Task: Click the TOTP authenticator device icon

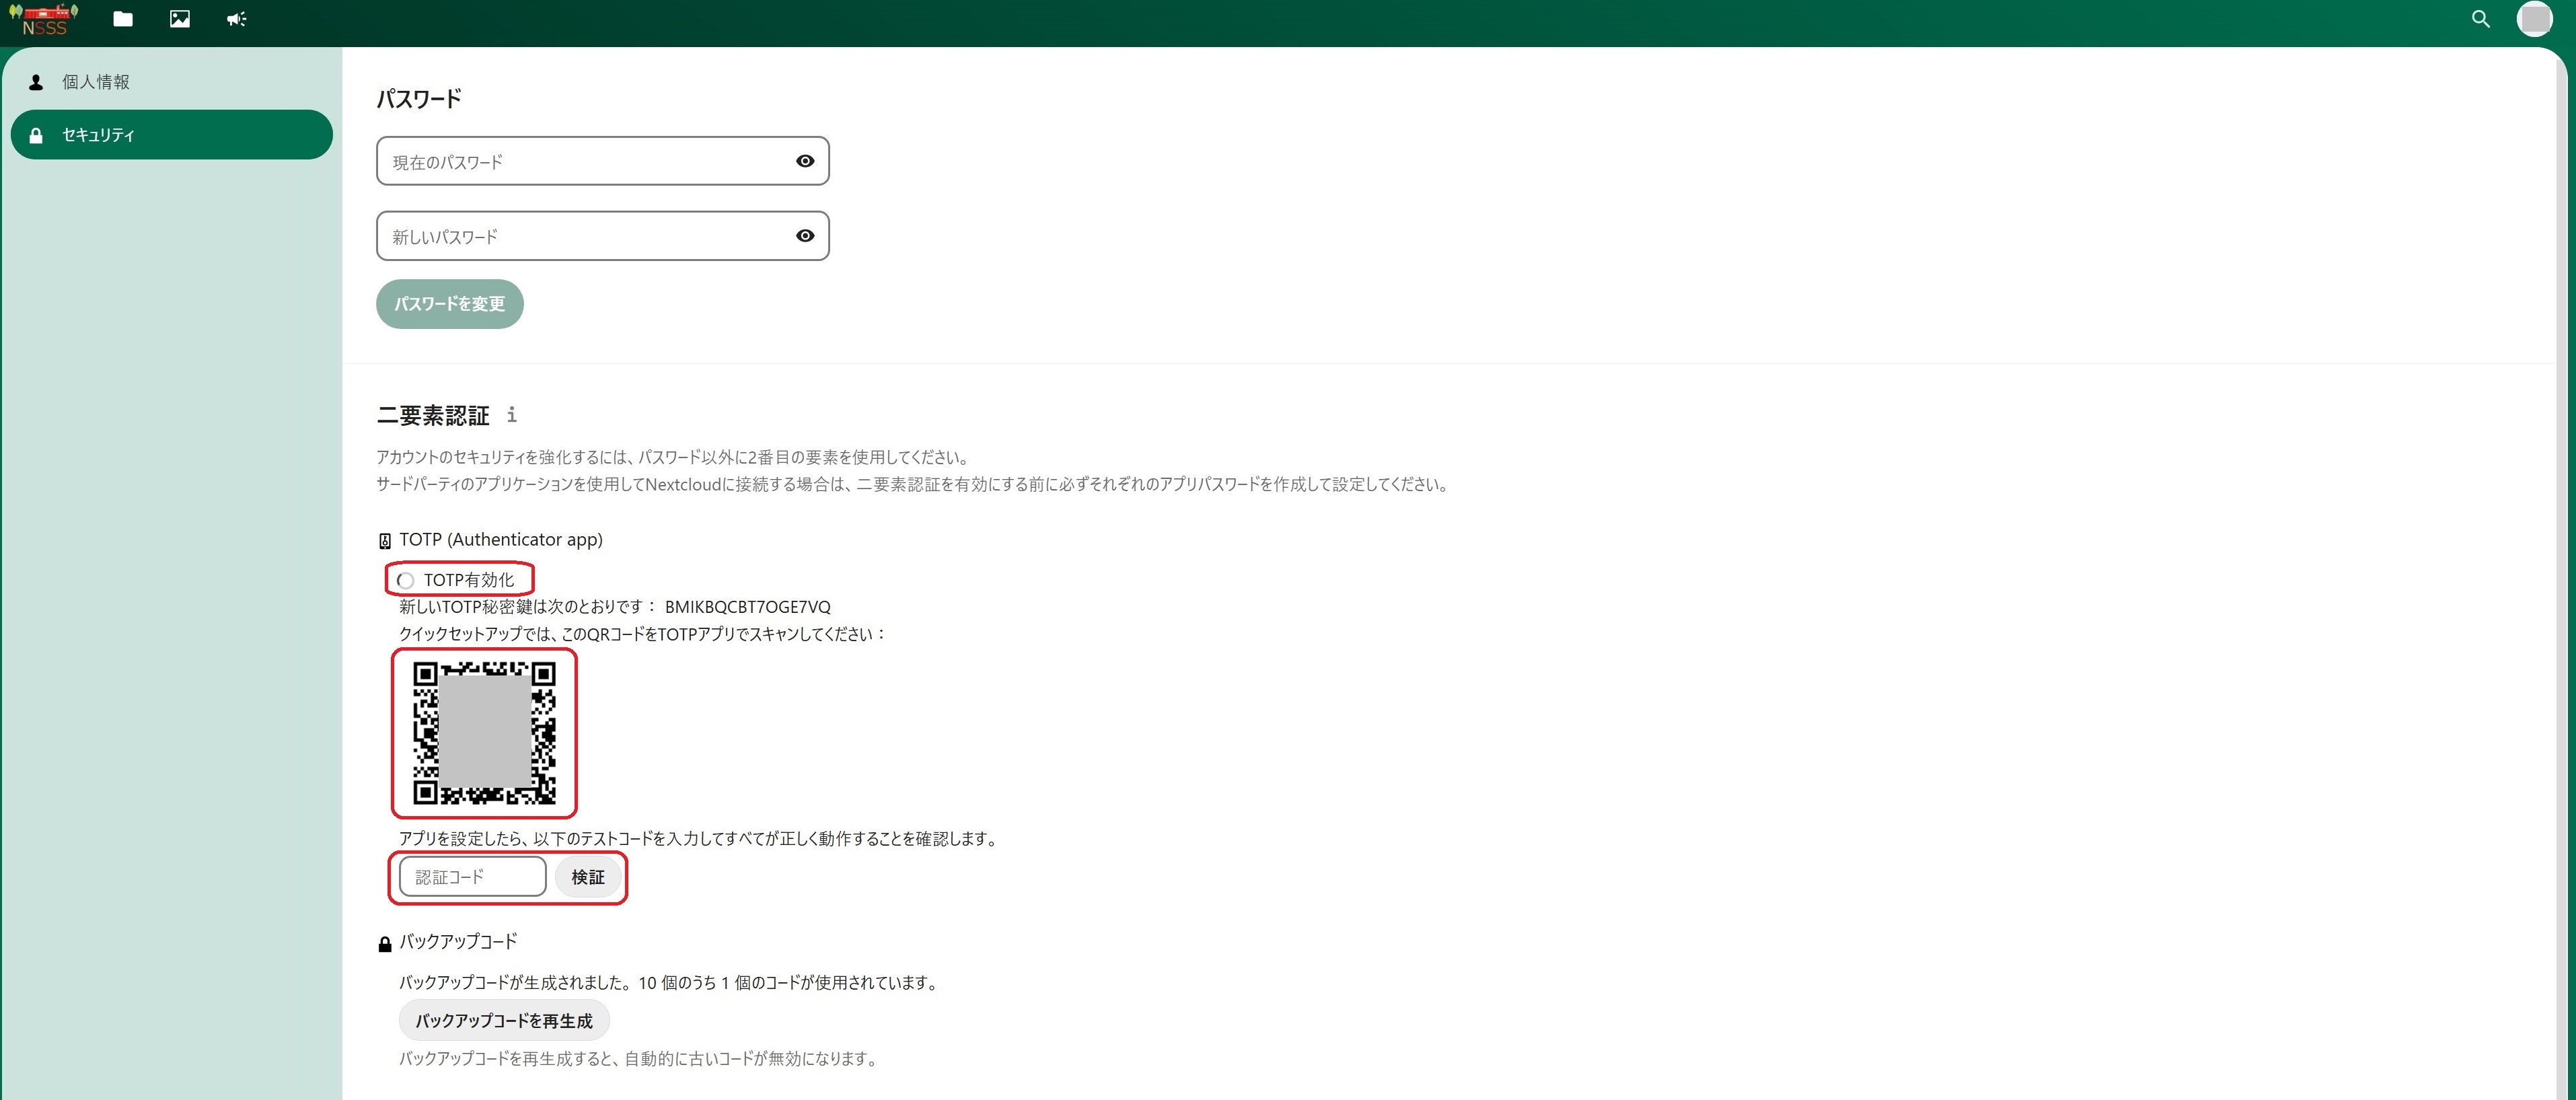Action: tap(385, 541)
